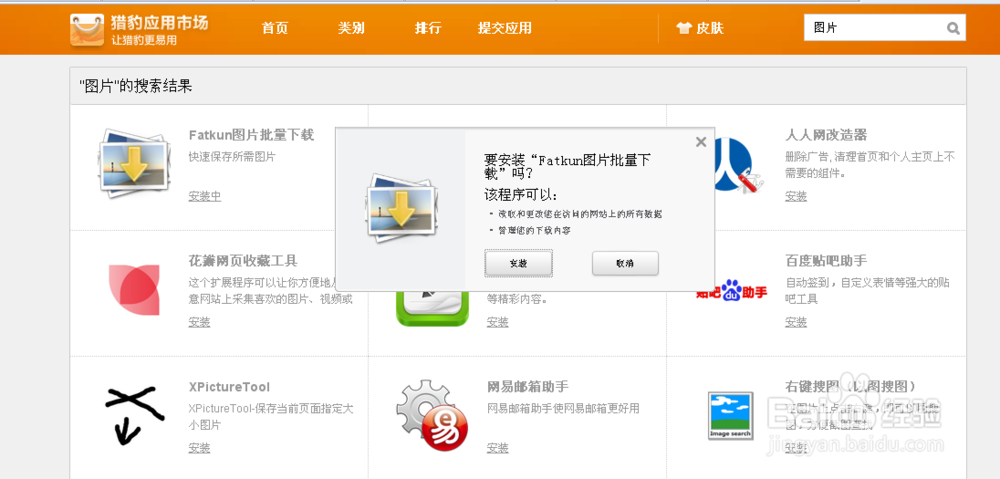Click the 人人网改造器 app icon
This screenshot has height=479, width=1000.
click(739, 165)
